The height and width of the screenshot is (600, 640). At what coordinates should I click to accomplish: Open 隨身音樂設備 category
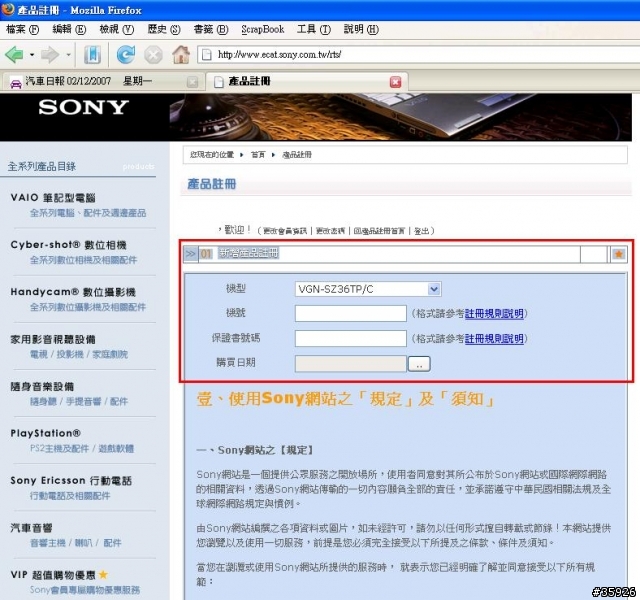click(x=42, y=387)
